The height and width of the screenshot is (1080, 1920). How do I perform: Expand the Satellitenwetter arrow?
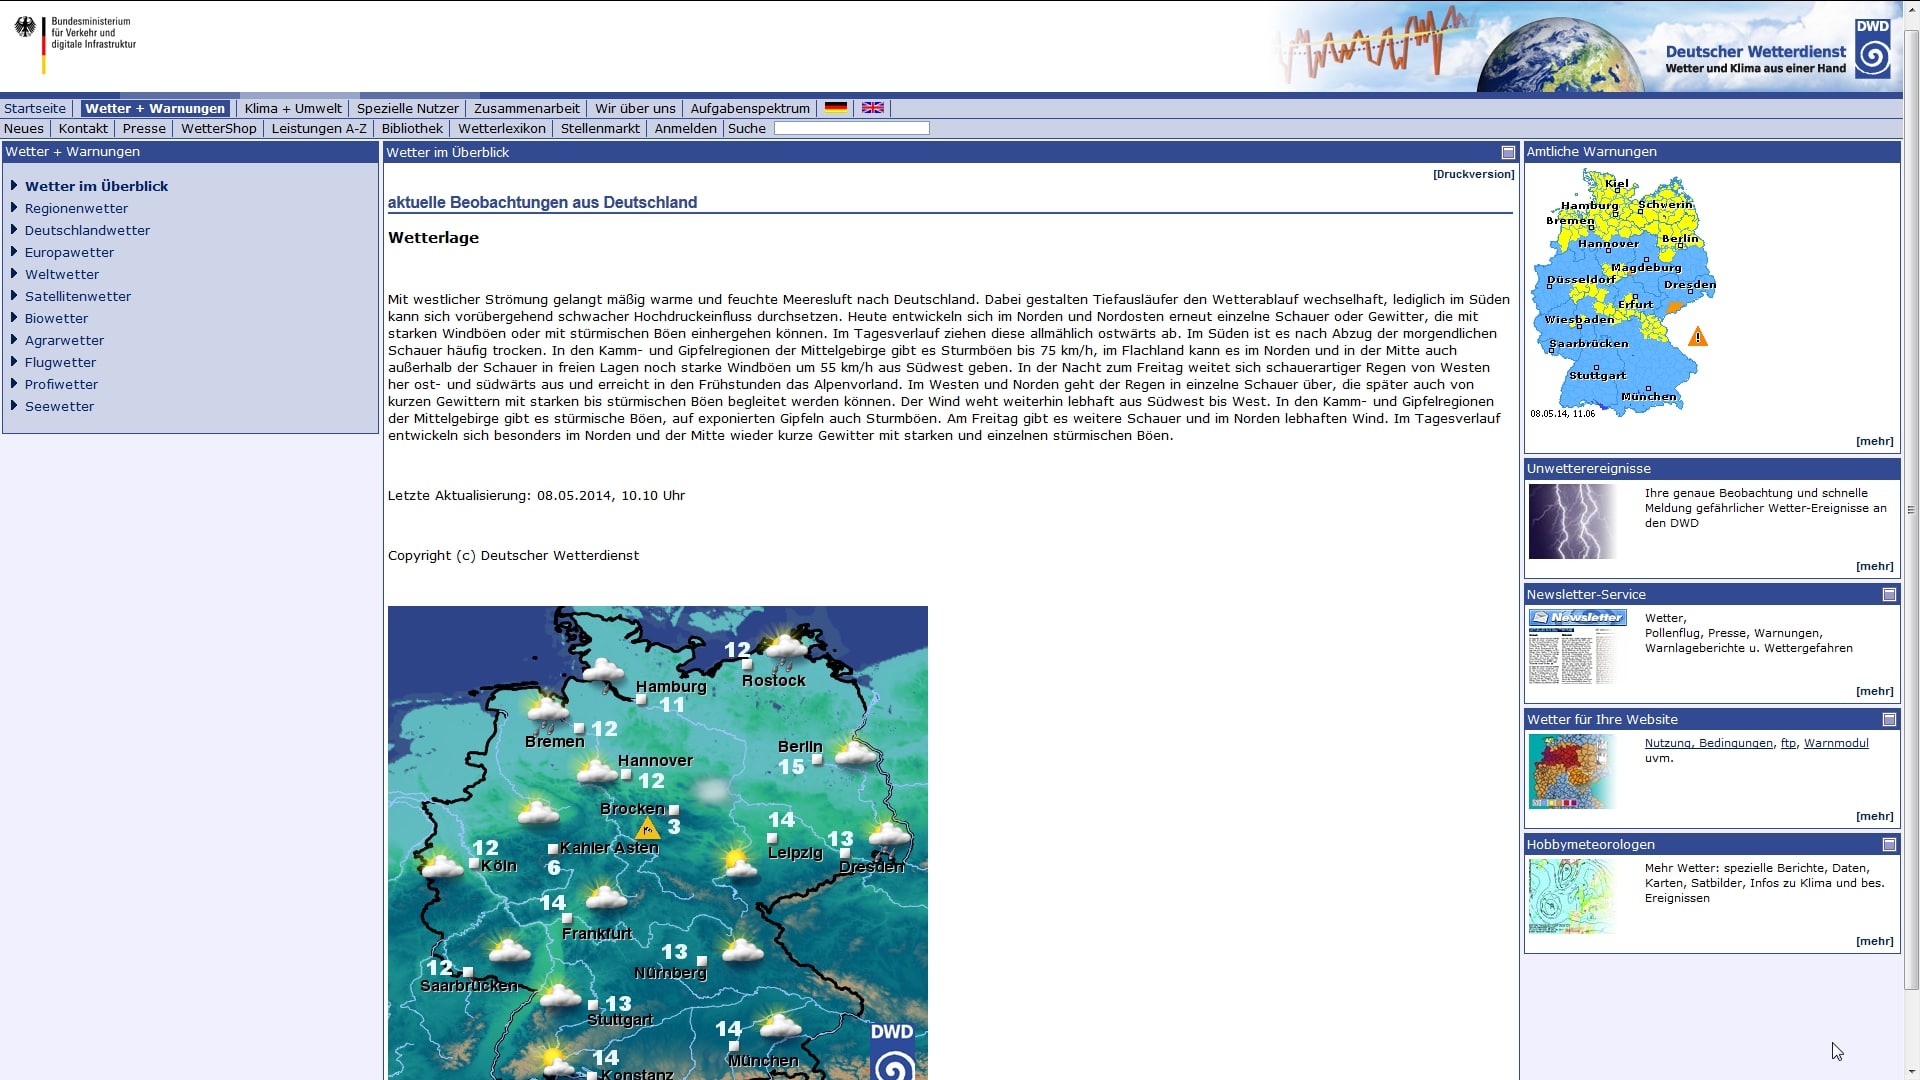pos(14,296)
